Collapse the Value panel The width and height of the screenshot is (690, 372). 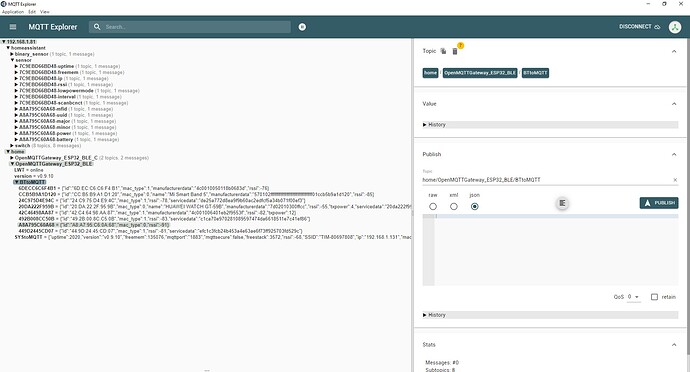[674, 104]
